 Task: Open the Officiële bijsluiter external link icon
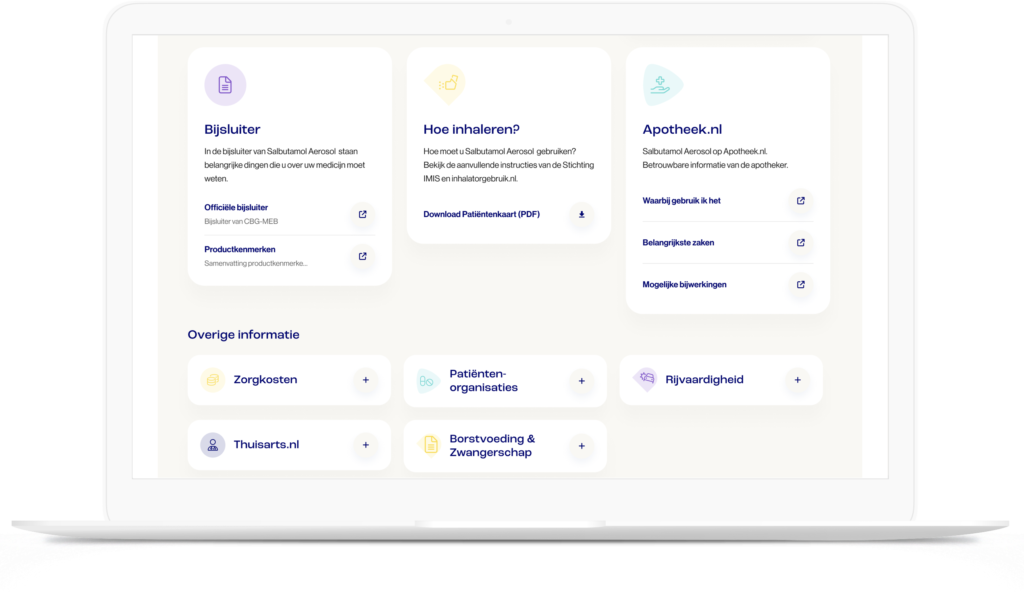pos(362,214)
